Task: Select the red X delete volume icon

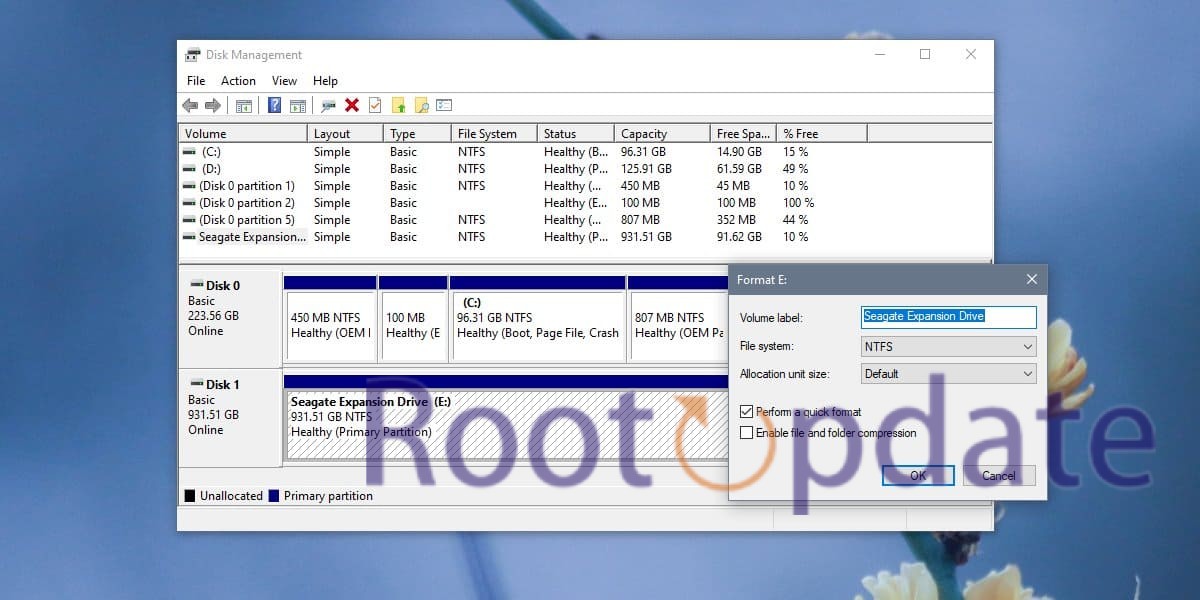Action: 353,105
